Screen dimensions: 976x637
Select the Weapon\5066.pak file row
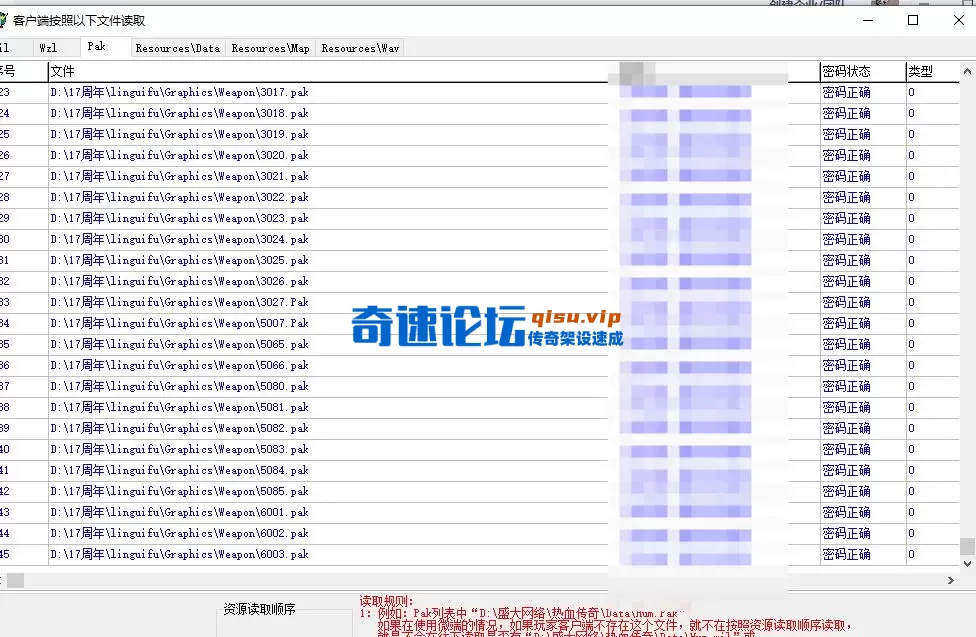pyautogui.click(x=479, y=366)
